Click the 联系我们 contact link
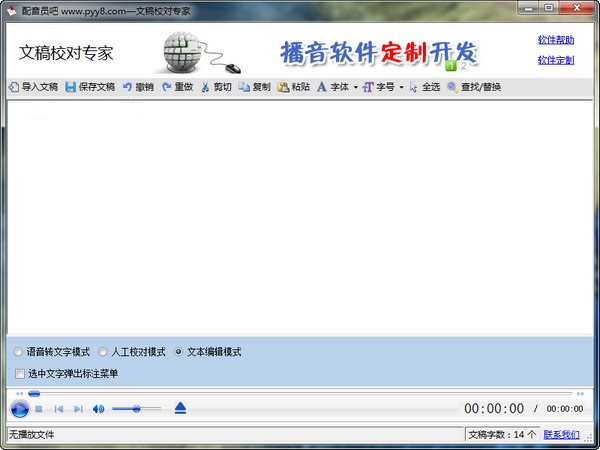Image resolution: width=600 pixels, height=450 pixels. [x=561, y=435]
